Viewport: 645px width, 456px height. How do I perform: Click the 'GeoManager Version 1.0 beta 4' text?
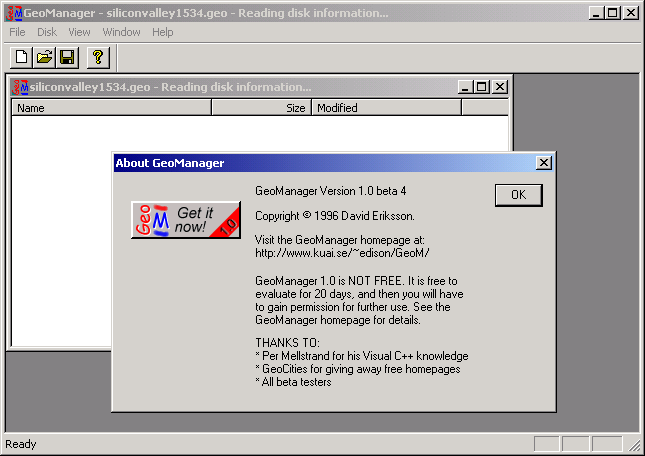coord(331,191)
